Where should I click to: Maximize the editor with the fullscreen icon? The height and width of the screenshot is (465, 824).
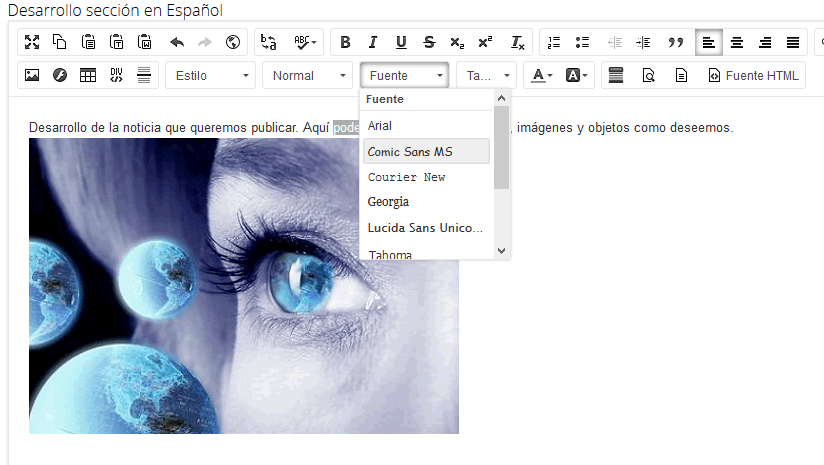pyautogui.click(x=32, y=42)
